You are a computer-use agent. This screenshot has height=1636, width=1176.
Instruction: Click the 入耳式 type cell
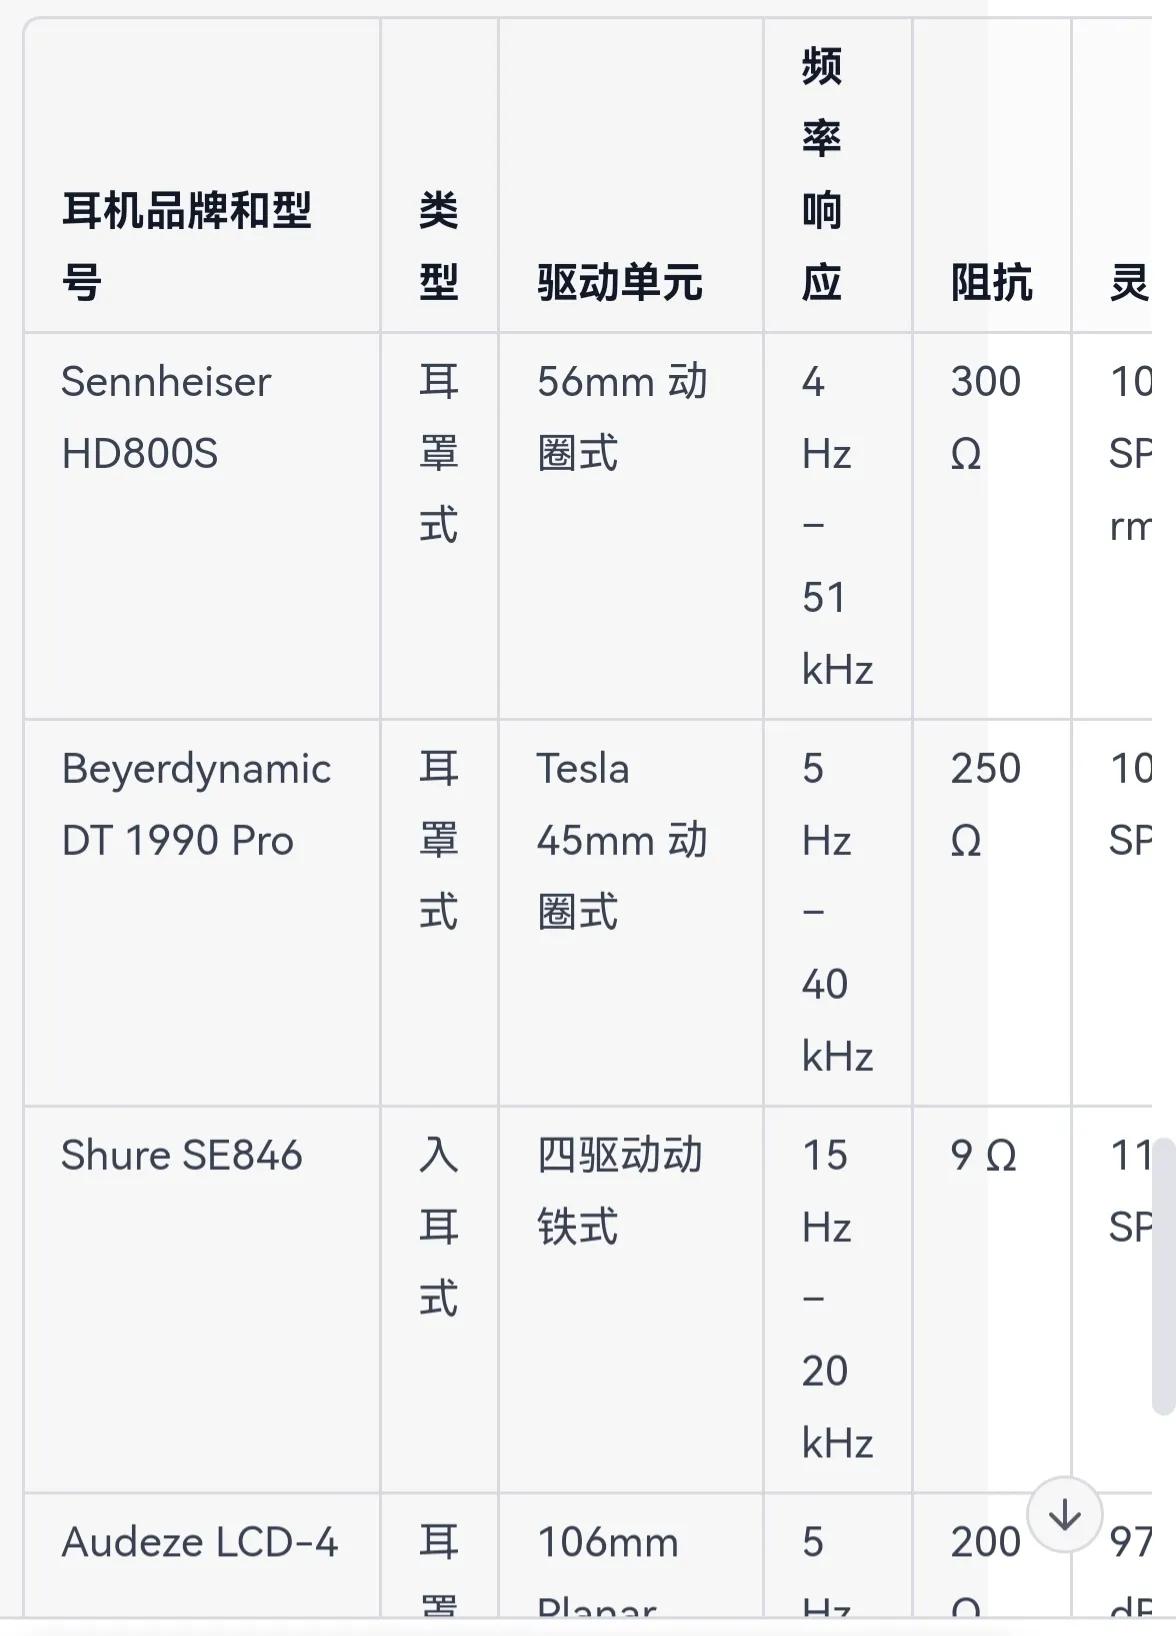pos(440,1228)
